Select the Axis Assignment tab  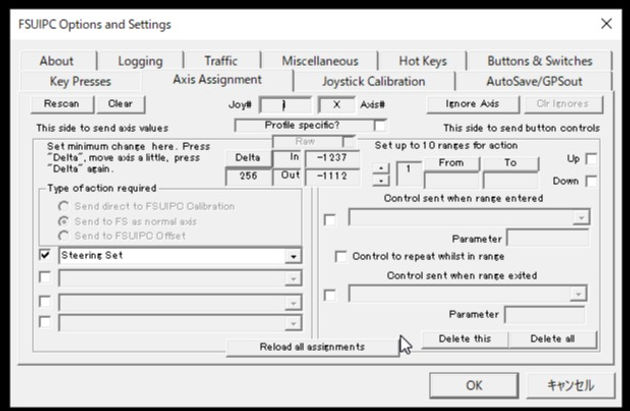click(x=217, y=80)
